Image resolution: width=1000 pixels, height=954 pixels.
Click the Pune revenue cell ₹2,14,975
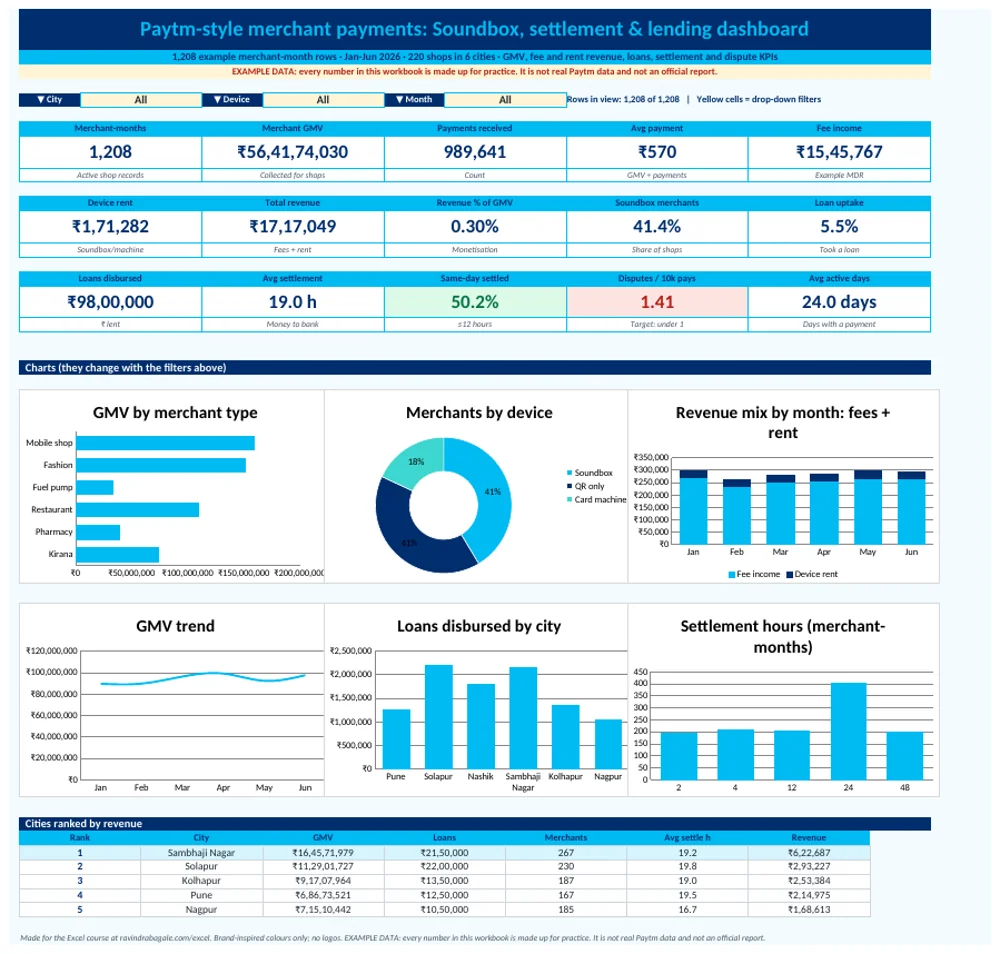coord(809,895)
